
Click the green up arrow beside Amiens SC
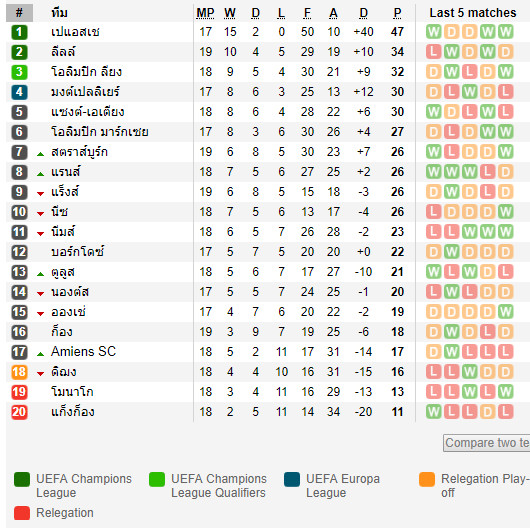(x=41, y=354)
